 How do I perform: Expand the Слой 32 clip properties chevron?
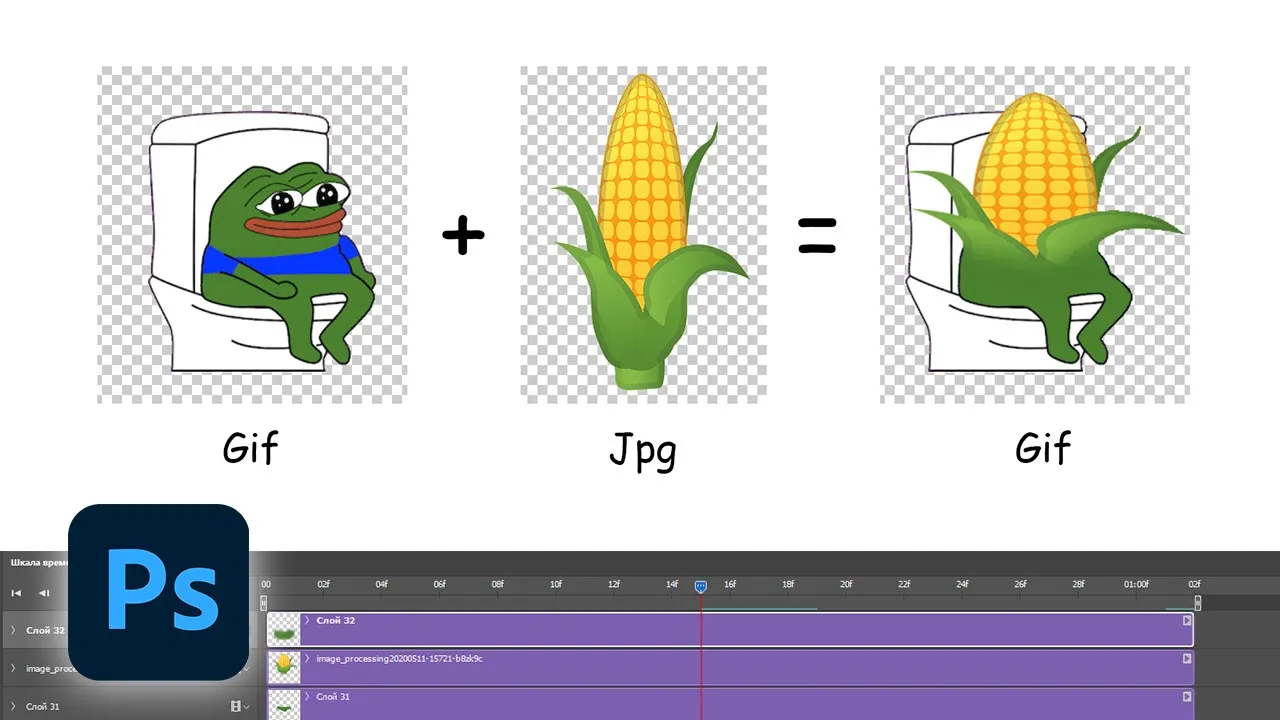click(308, 620)
